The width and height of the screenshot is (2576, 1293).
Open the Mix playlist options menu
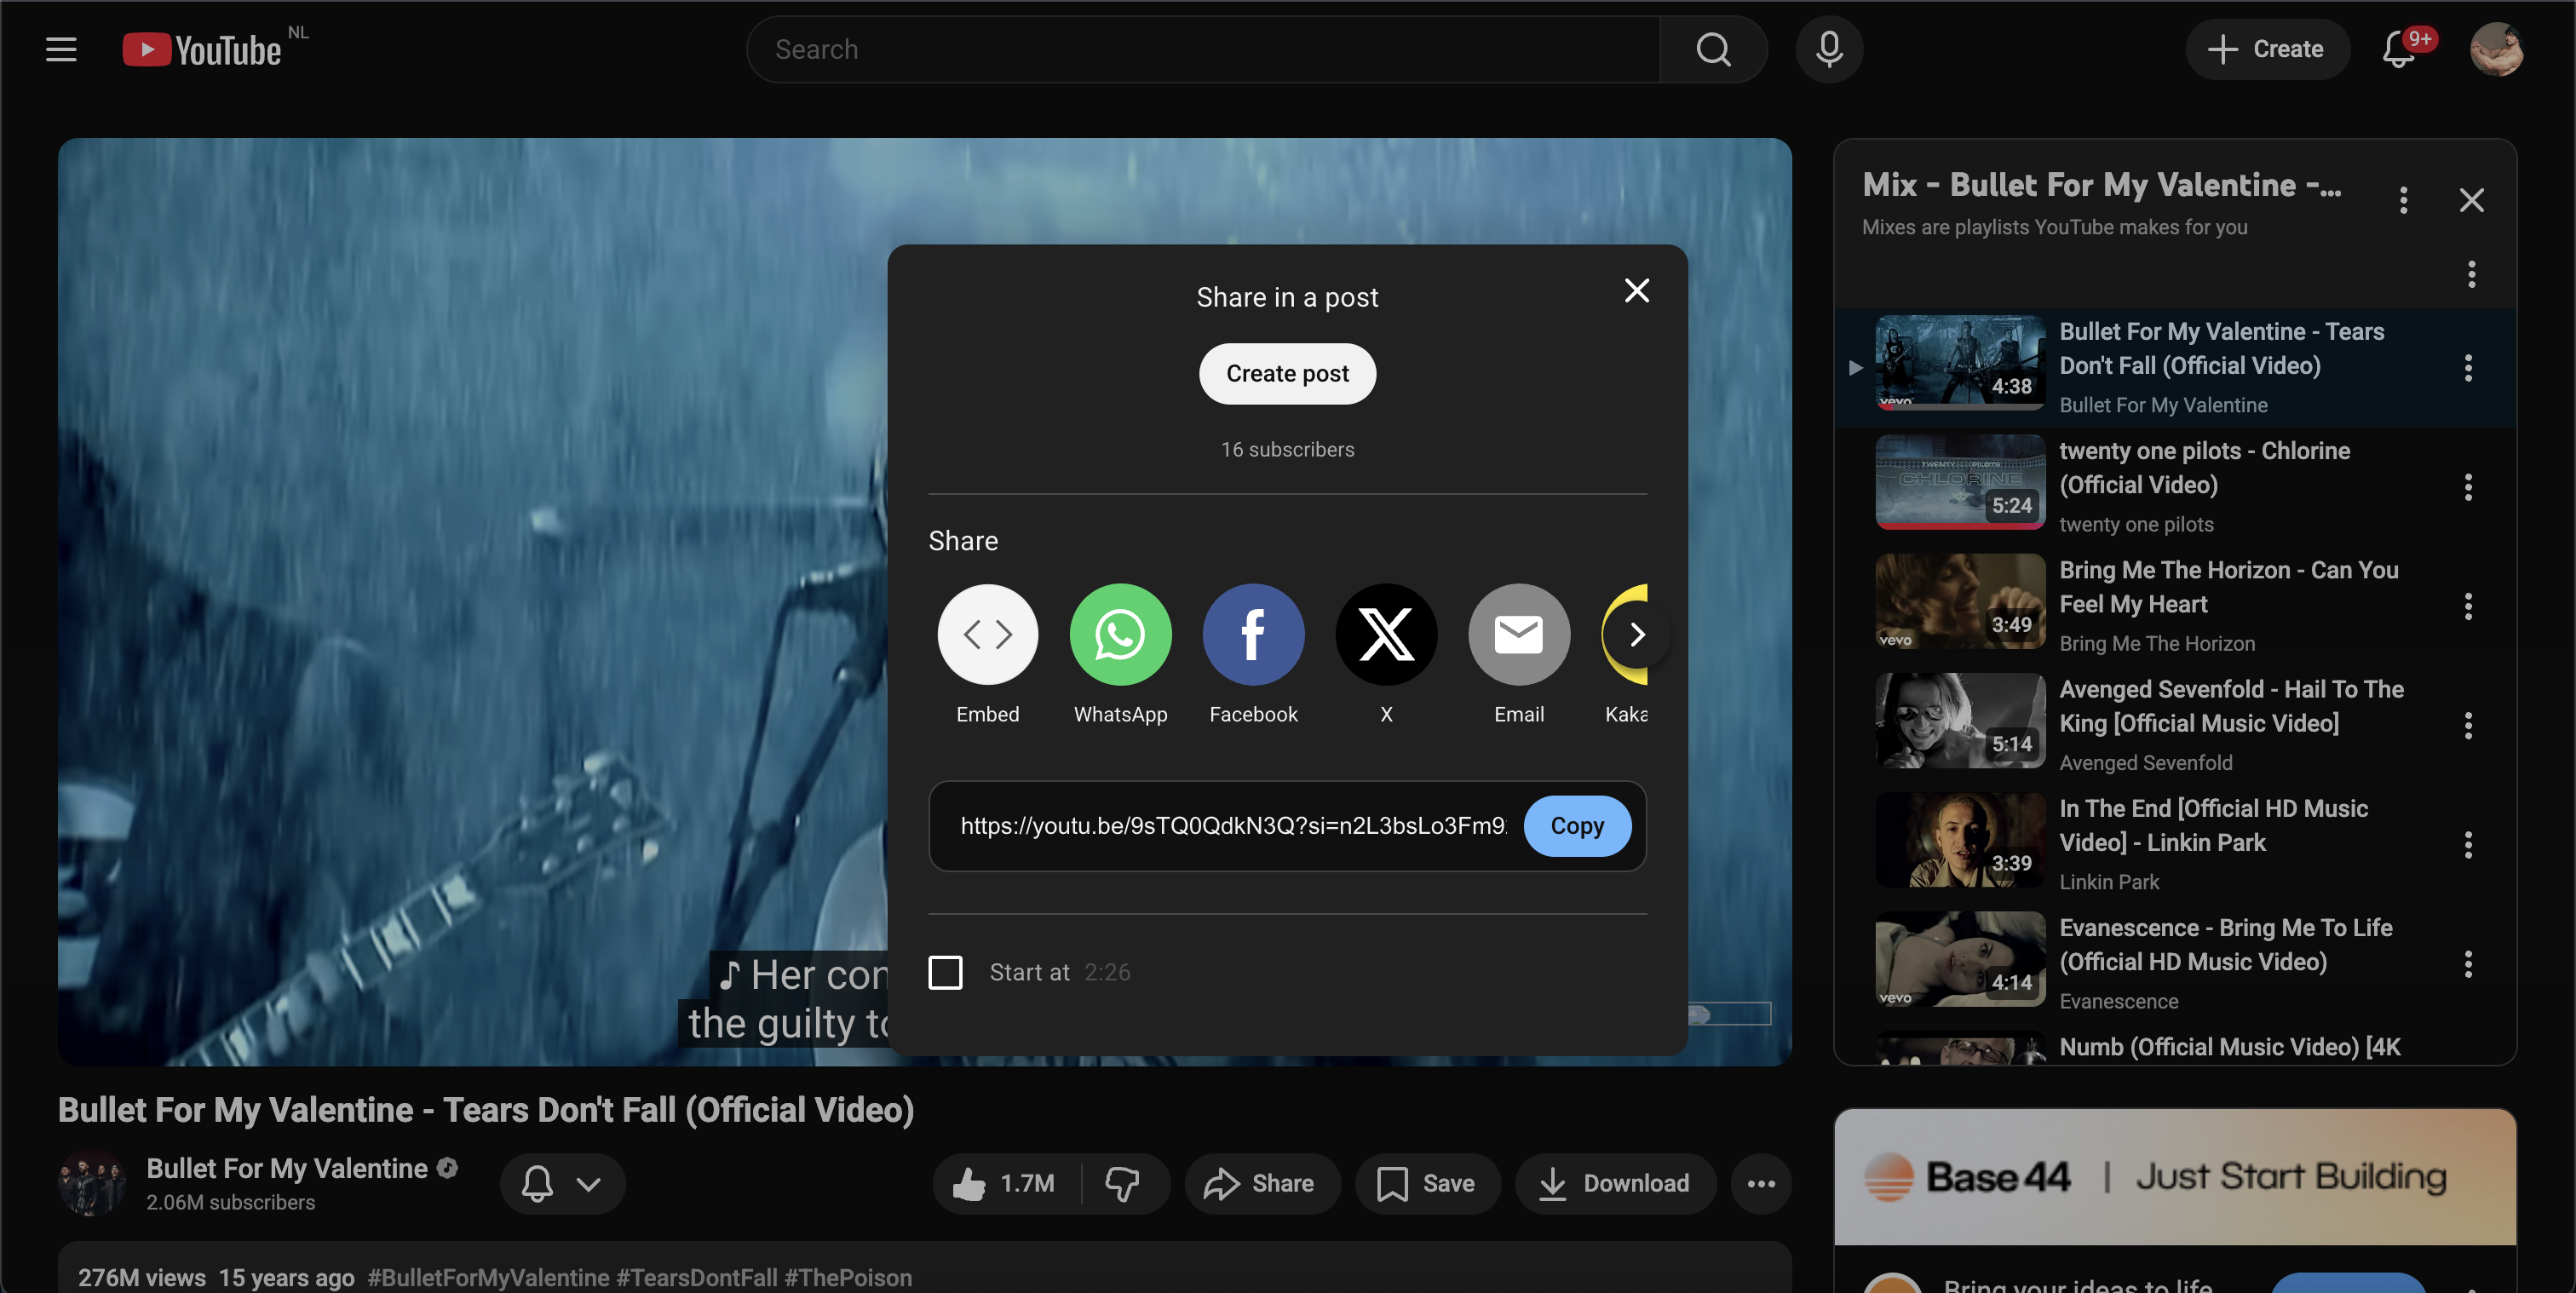point(2403,201)
